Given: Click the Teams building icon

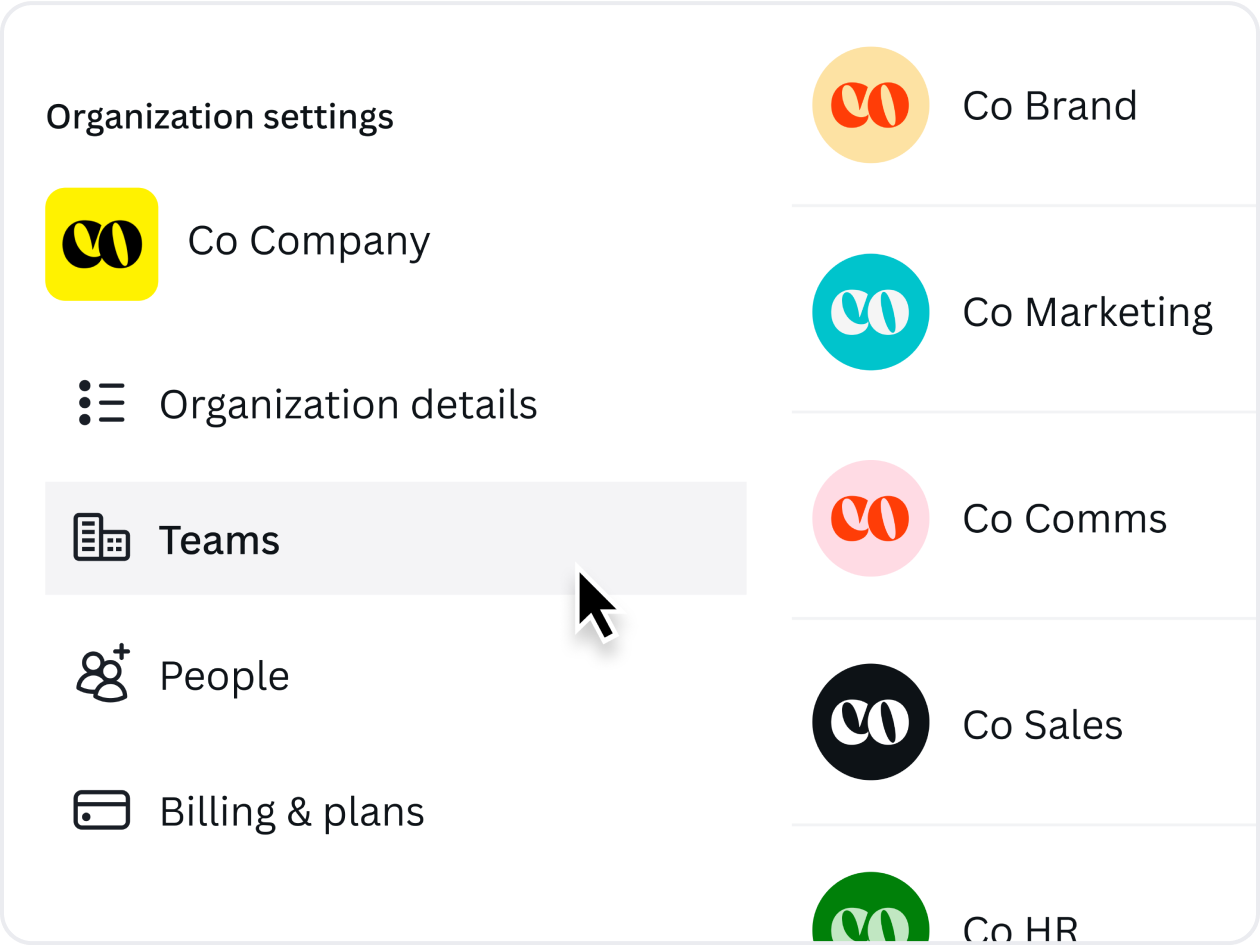Looking at the screenshot, I should tap(101, 538).
